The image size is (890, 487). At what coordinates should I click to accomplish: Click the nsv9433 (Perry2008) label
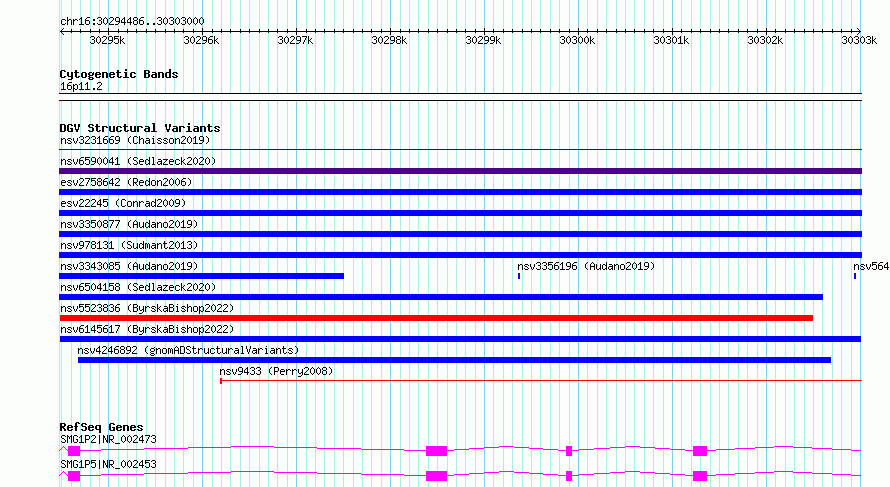(276, 371)
